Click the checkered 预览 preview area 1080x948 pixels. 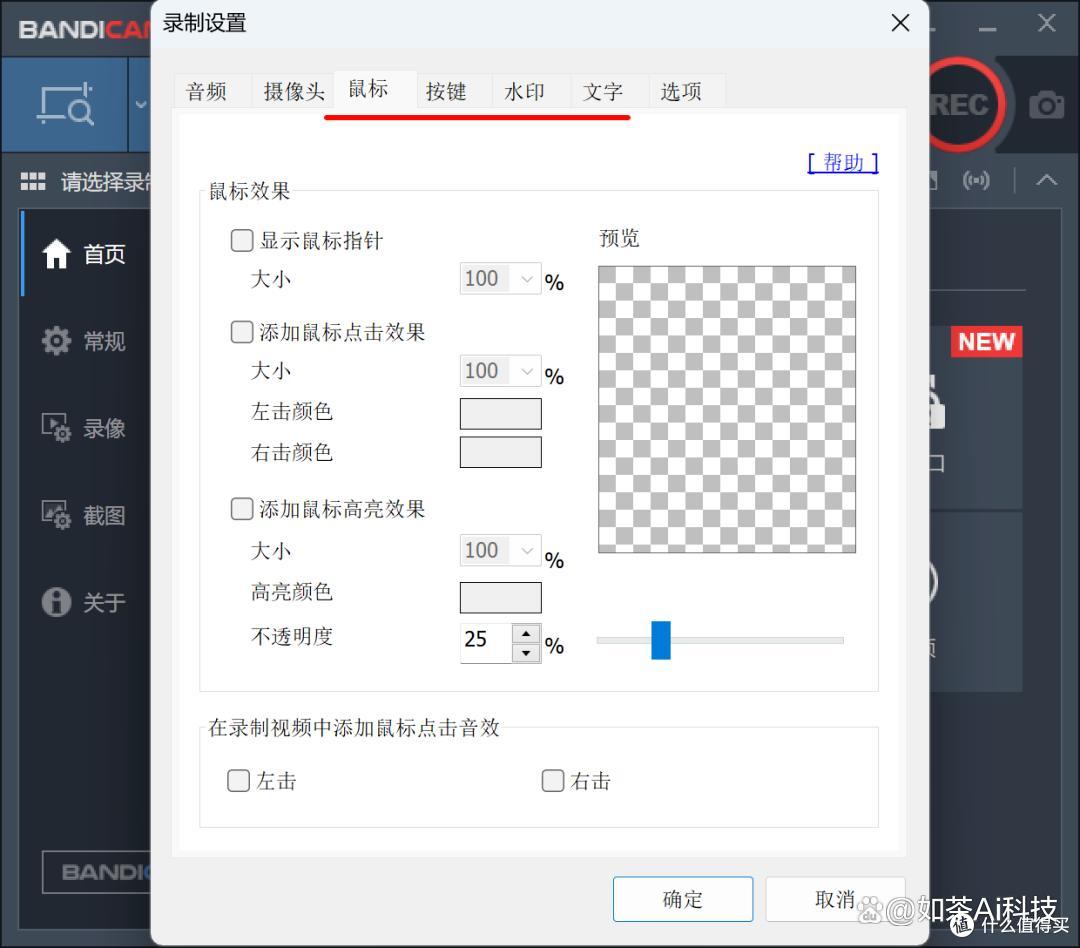click(x=727, y=409)
